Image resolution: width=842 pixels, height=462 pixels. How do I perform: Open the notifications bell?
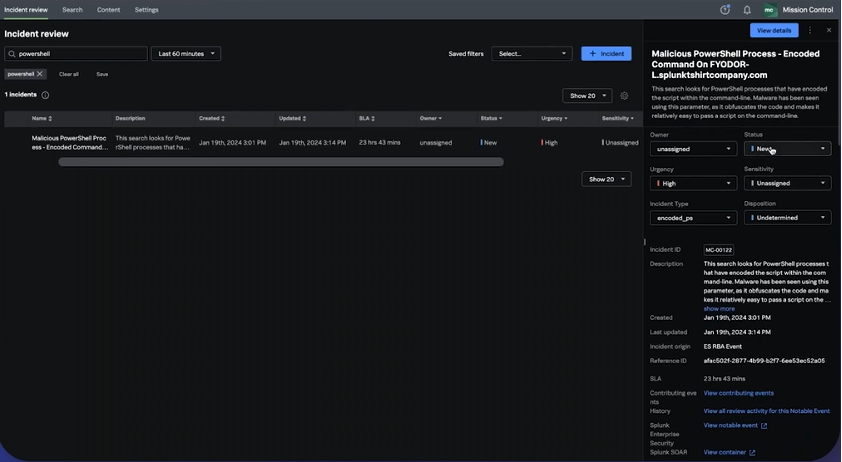click(747, 10)
